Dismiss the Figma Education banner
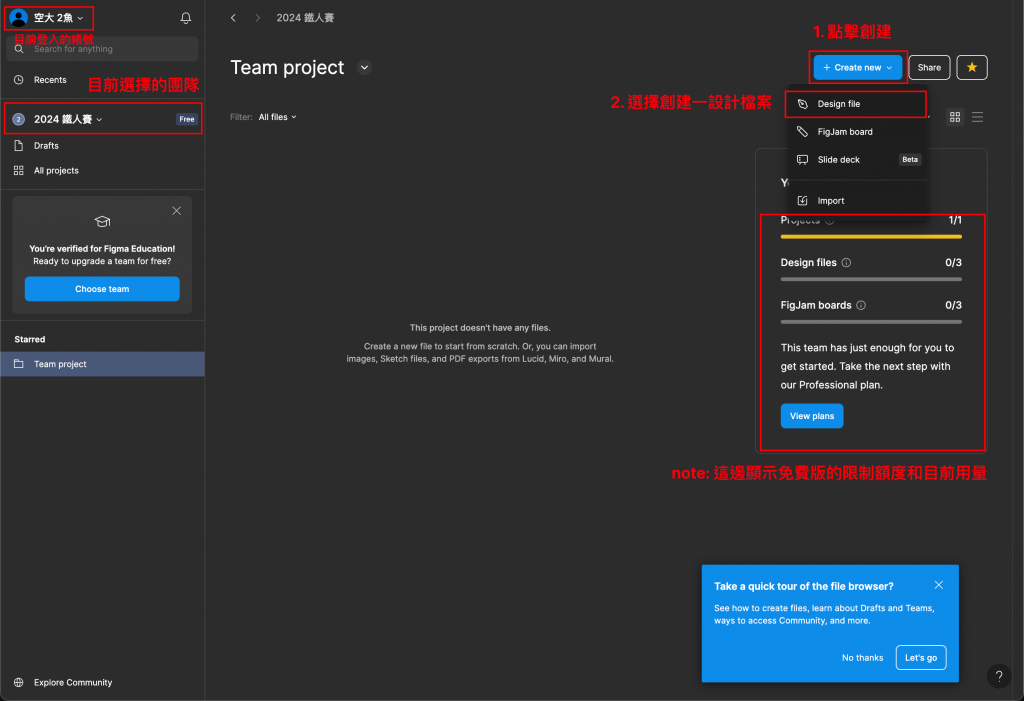The height and width of the screenshot is (701, 1024). click(176, 210)
